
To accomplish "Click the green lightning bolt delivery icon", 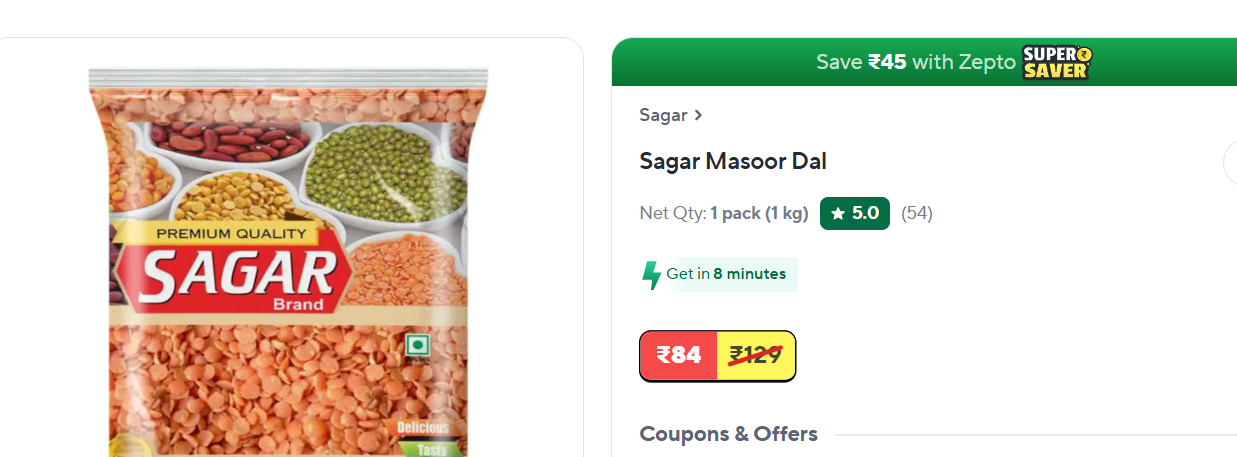I will click(652, 275).
